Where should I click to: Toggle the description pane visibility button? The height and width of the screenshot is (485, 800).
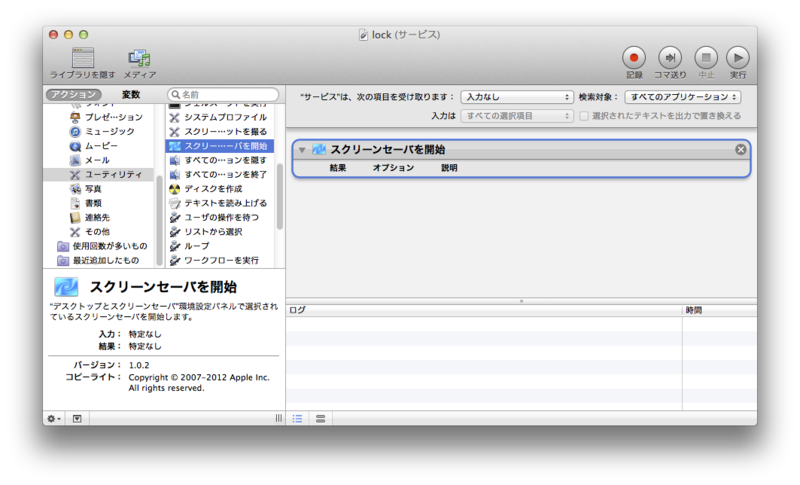click(x=77, y=419)
